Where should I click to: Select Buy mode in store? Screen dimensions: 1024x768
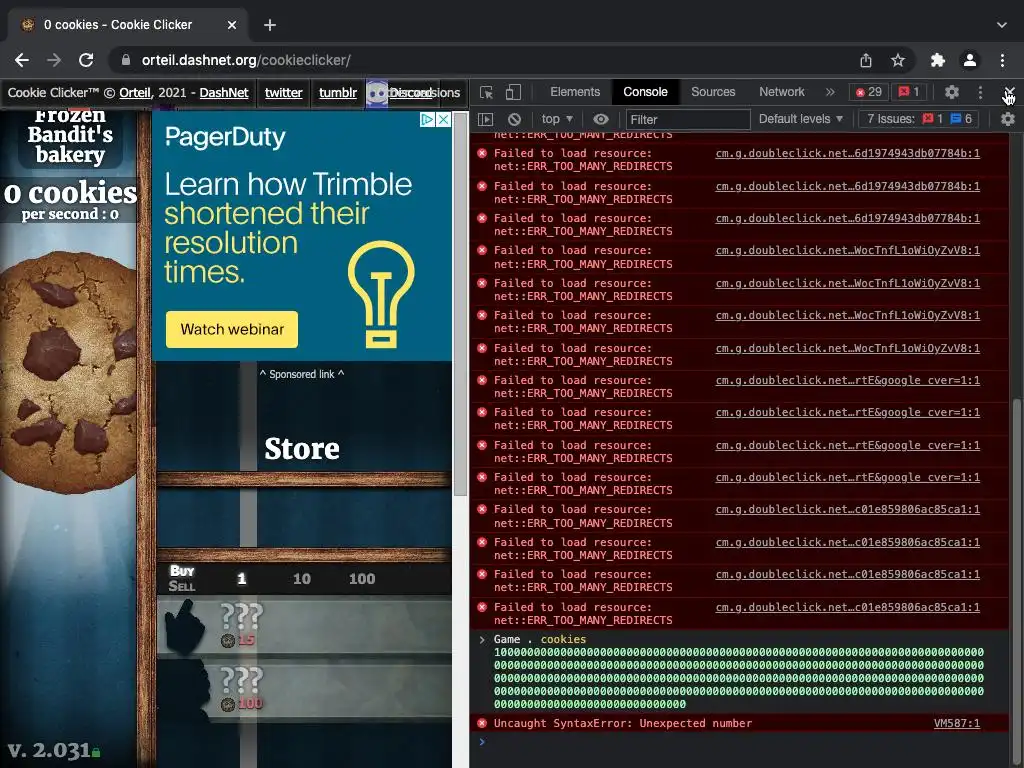pyautogui.click(x=182, y=571)
